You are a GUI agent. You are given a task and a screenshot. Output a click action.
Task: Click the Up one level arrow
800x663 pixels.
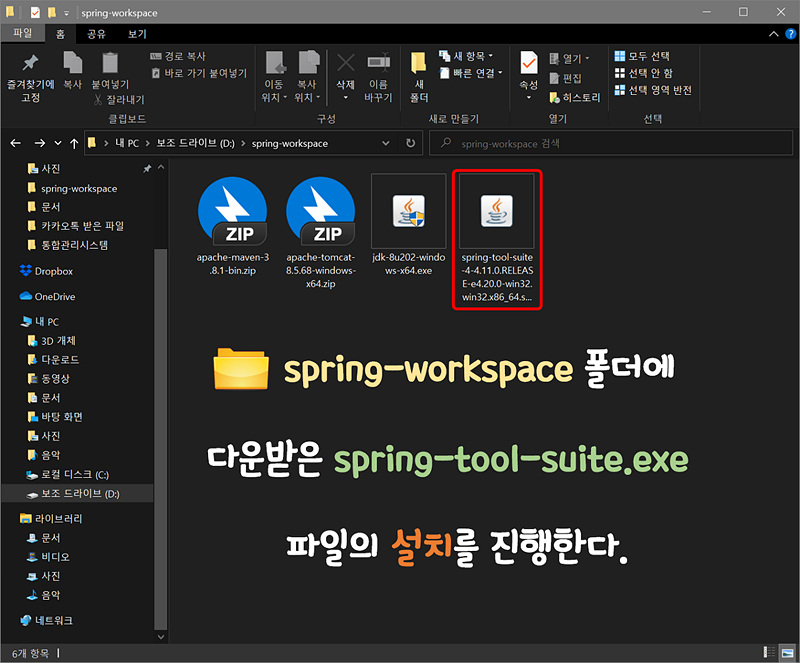(x=74, y=143)
